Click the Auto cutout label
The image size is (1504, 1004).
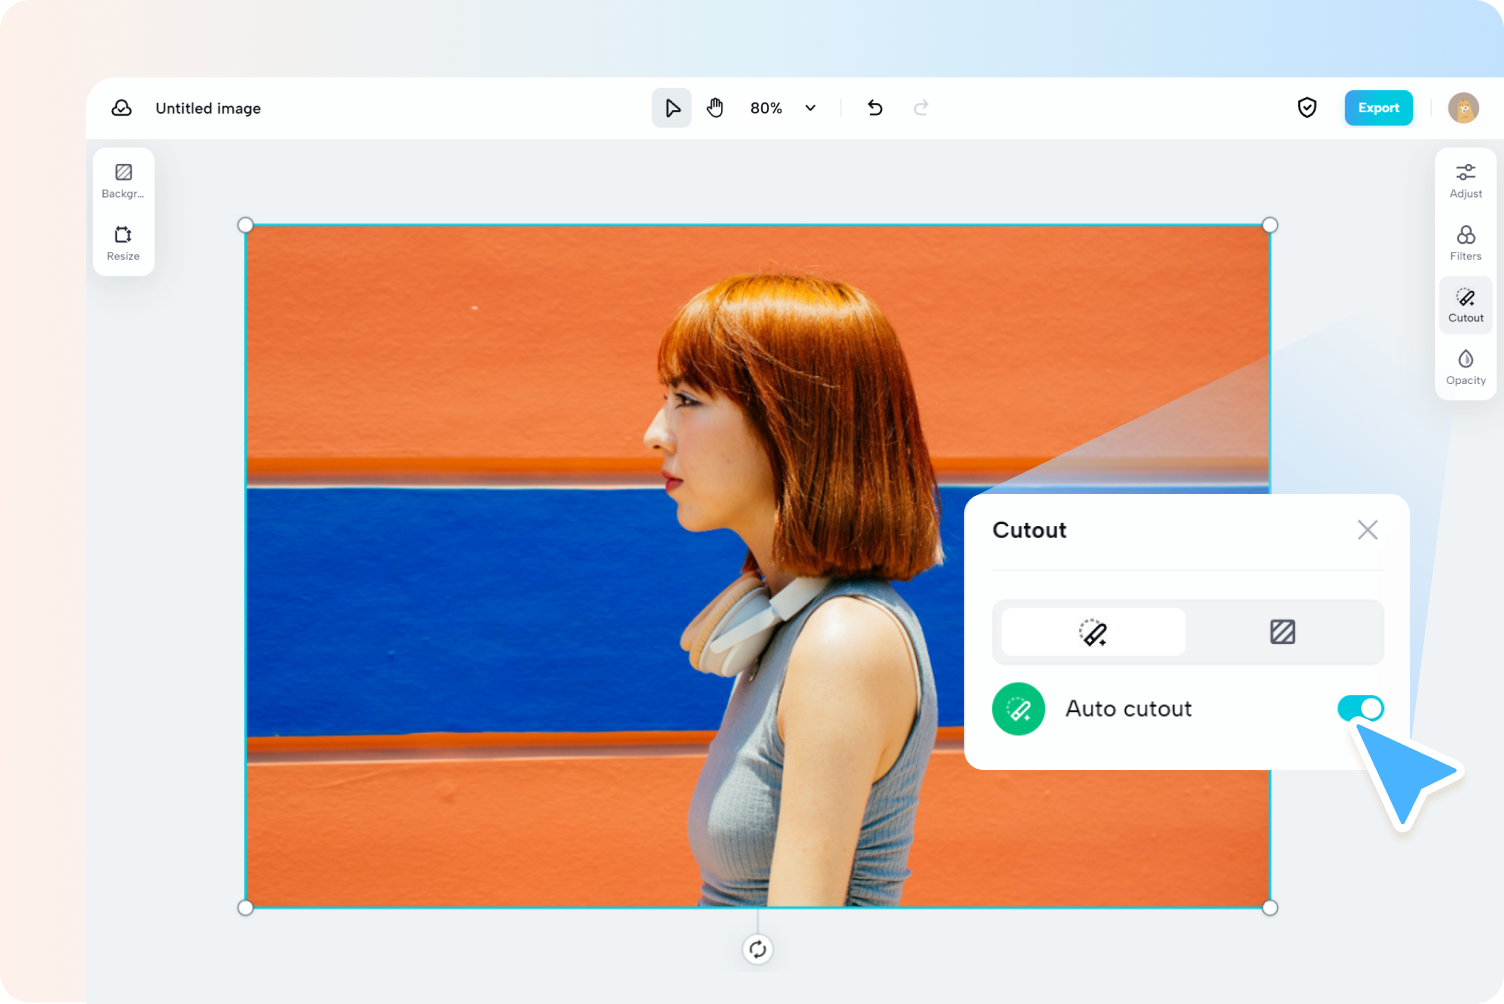point(1128,709)
